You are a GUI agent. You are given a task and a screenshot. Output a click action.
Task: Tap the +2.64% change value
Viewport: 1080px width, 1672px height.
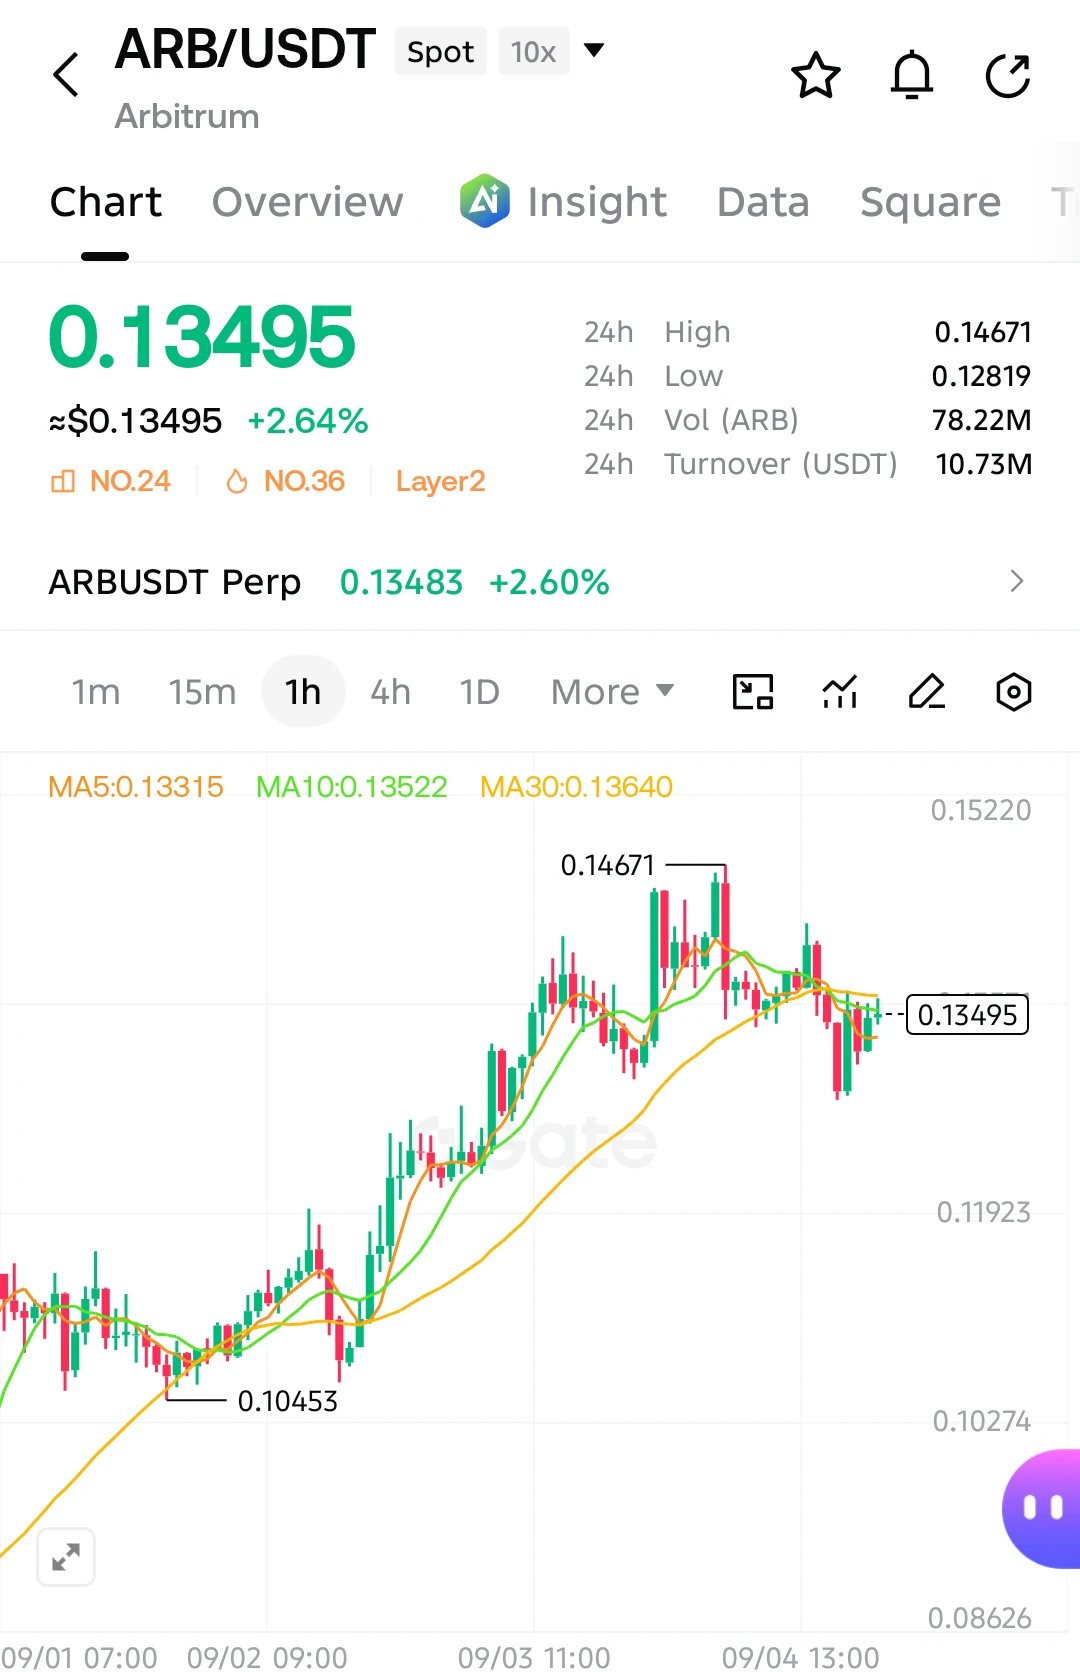[x=308, y=421]
